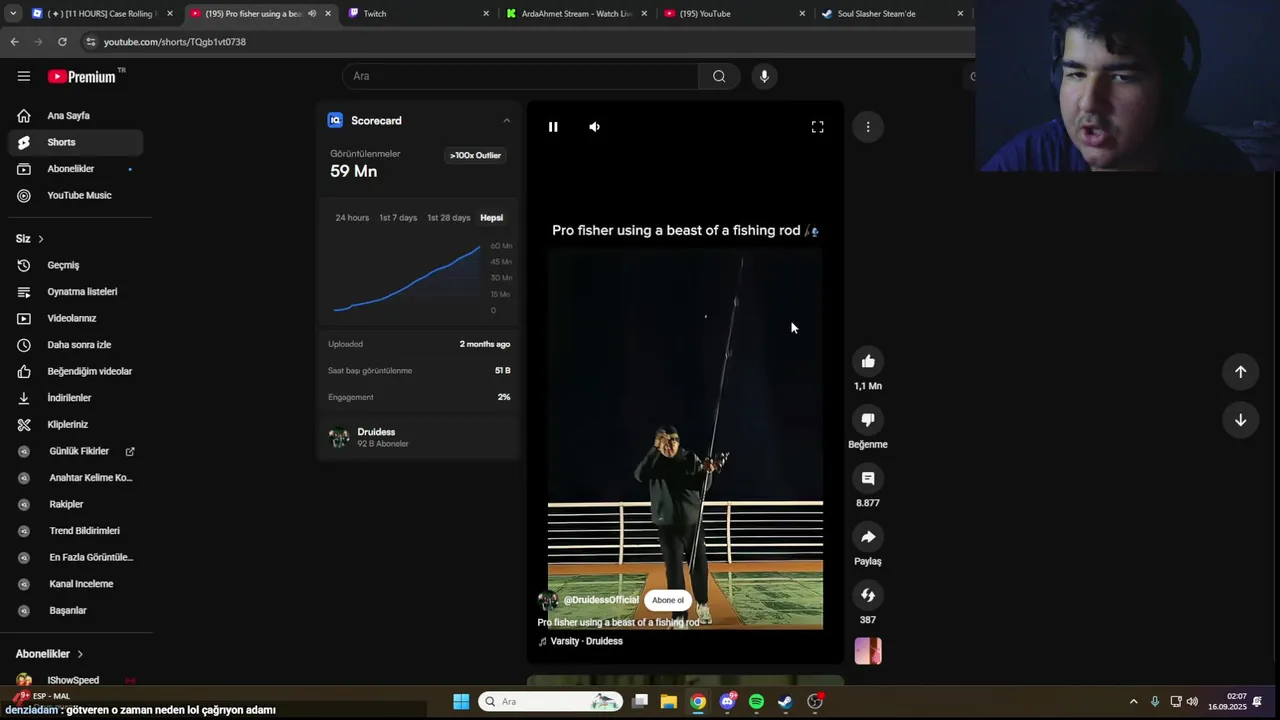The width and height of the screenshot is (1280, 720).
Task: Open the three-dot more options menu
Action: tap(868, 127)
